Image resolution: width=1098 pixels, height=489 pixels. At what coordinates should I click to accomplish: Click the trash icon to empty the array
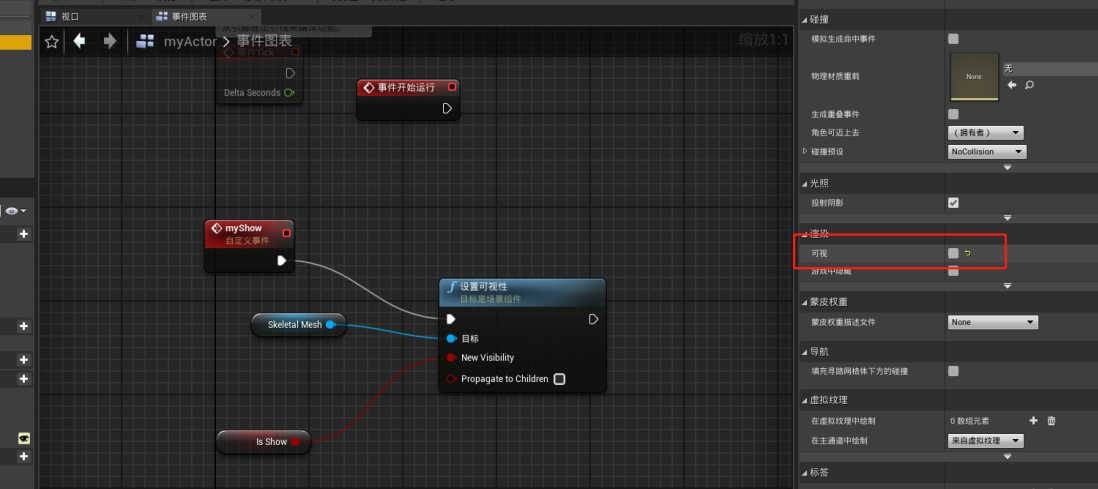click(x=1051, y=421)
